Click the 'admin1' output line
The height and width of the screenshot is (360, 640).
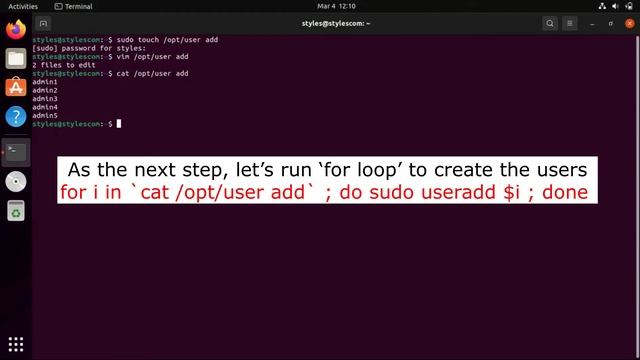(45, 82)
